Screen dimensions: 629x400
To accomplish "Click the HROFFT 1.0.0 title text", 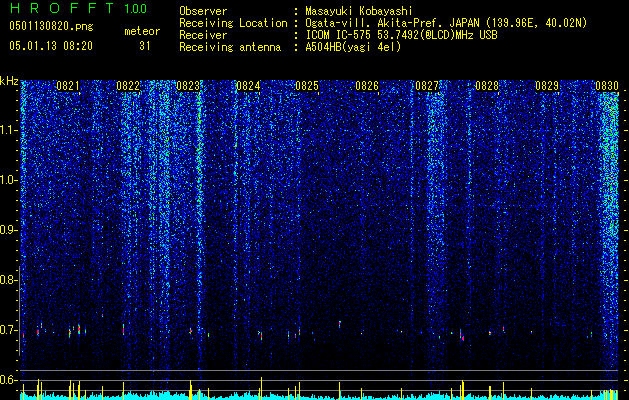I will (x=78, y=8).
